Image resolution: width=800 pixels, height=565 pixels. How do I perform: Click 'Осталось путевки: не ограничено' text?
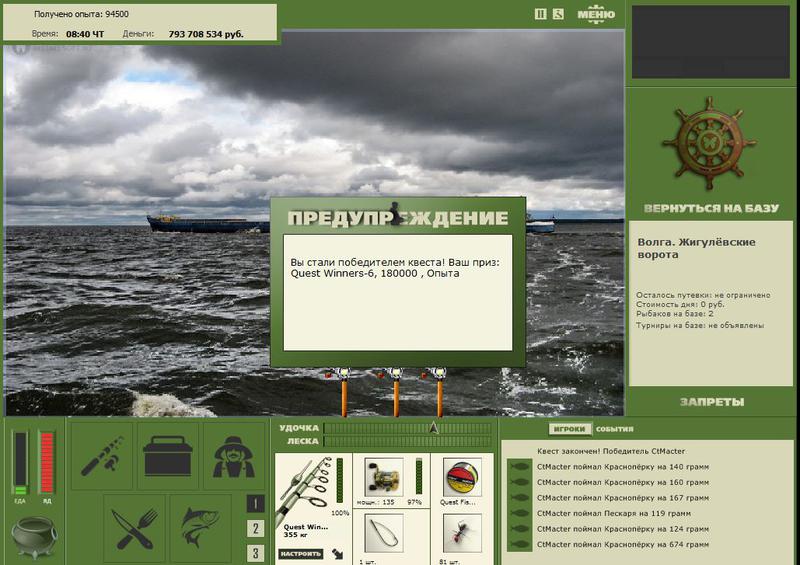703,295
